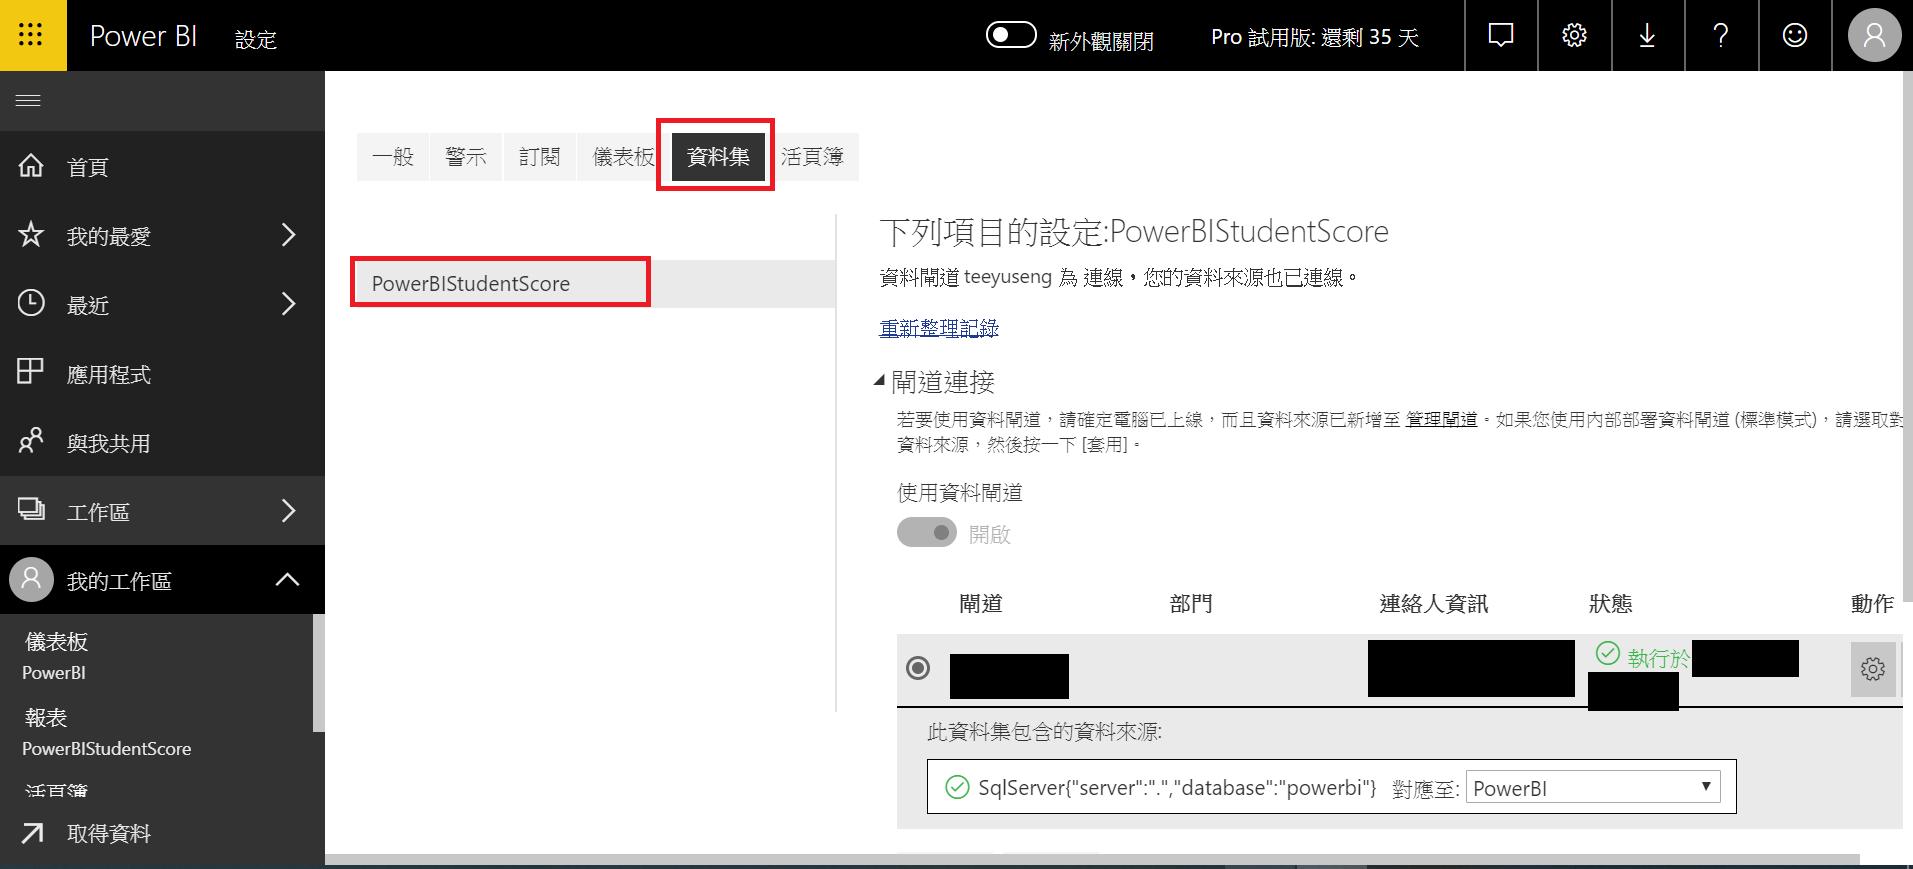Expand the 我的最愛 chevron
This screenshot has height=869, width=1913.
coord(289,235)
